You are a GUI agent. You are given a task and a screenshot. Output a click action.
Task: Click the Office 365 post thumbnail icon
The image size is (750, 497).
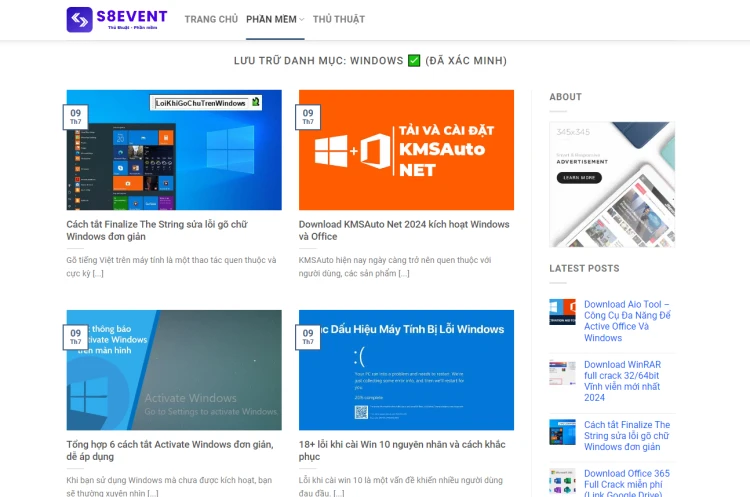click(x=562, y=481)
